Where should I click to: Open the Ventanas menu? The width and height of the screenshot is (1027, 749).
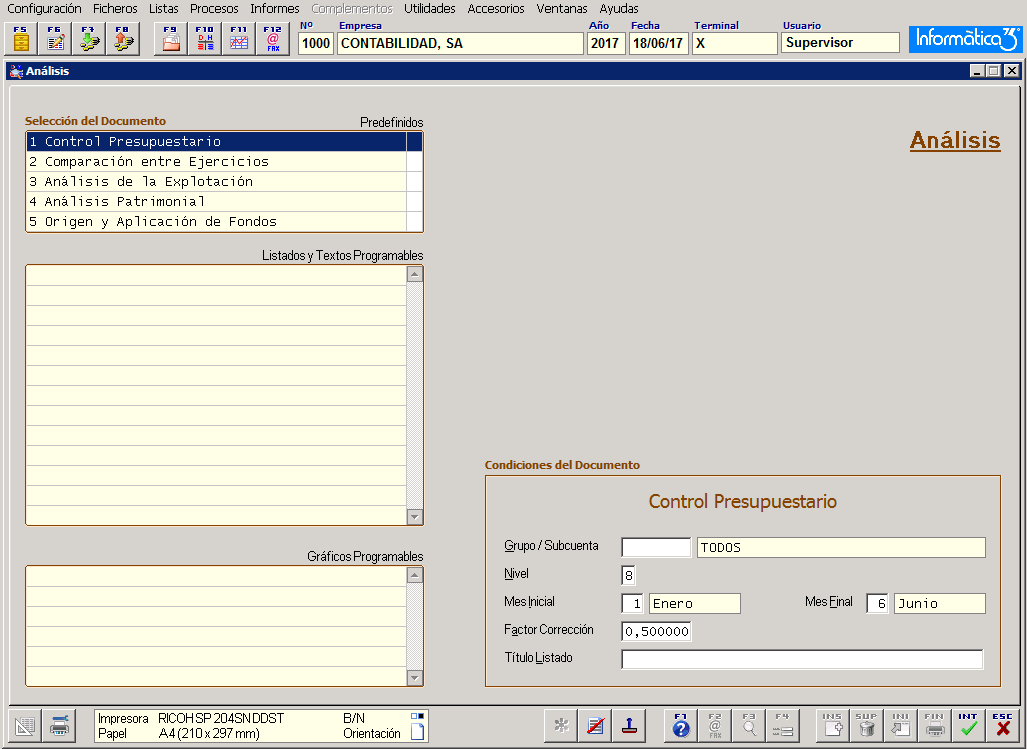[x=562, y=9]
